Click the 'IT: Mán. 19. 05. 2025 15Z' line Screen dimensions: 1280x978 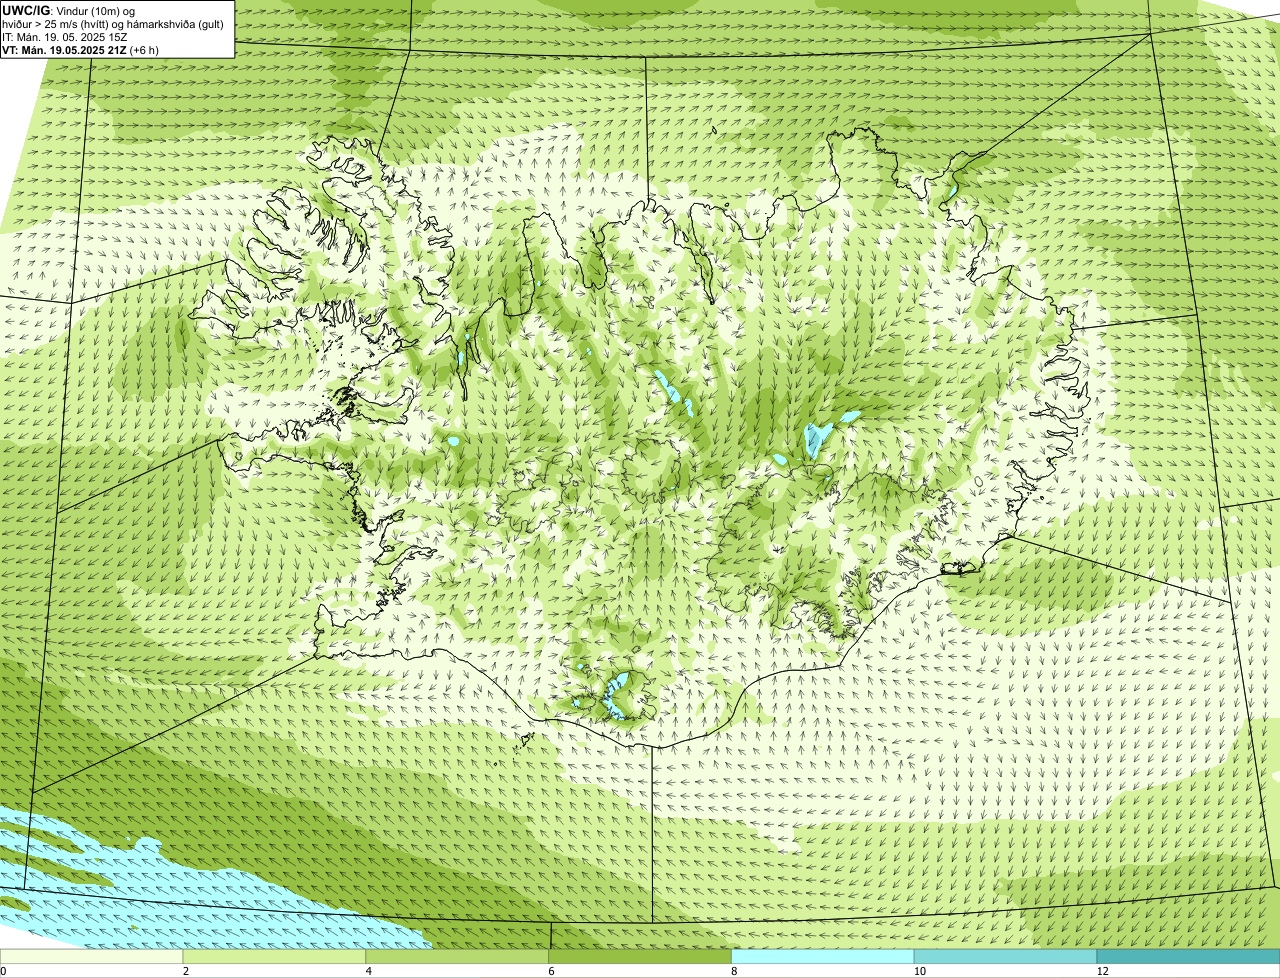point(64,37)
